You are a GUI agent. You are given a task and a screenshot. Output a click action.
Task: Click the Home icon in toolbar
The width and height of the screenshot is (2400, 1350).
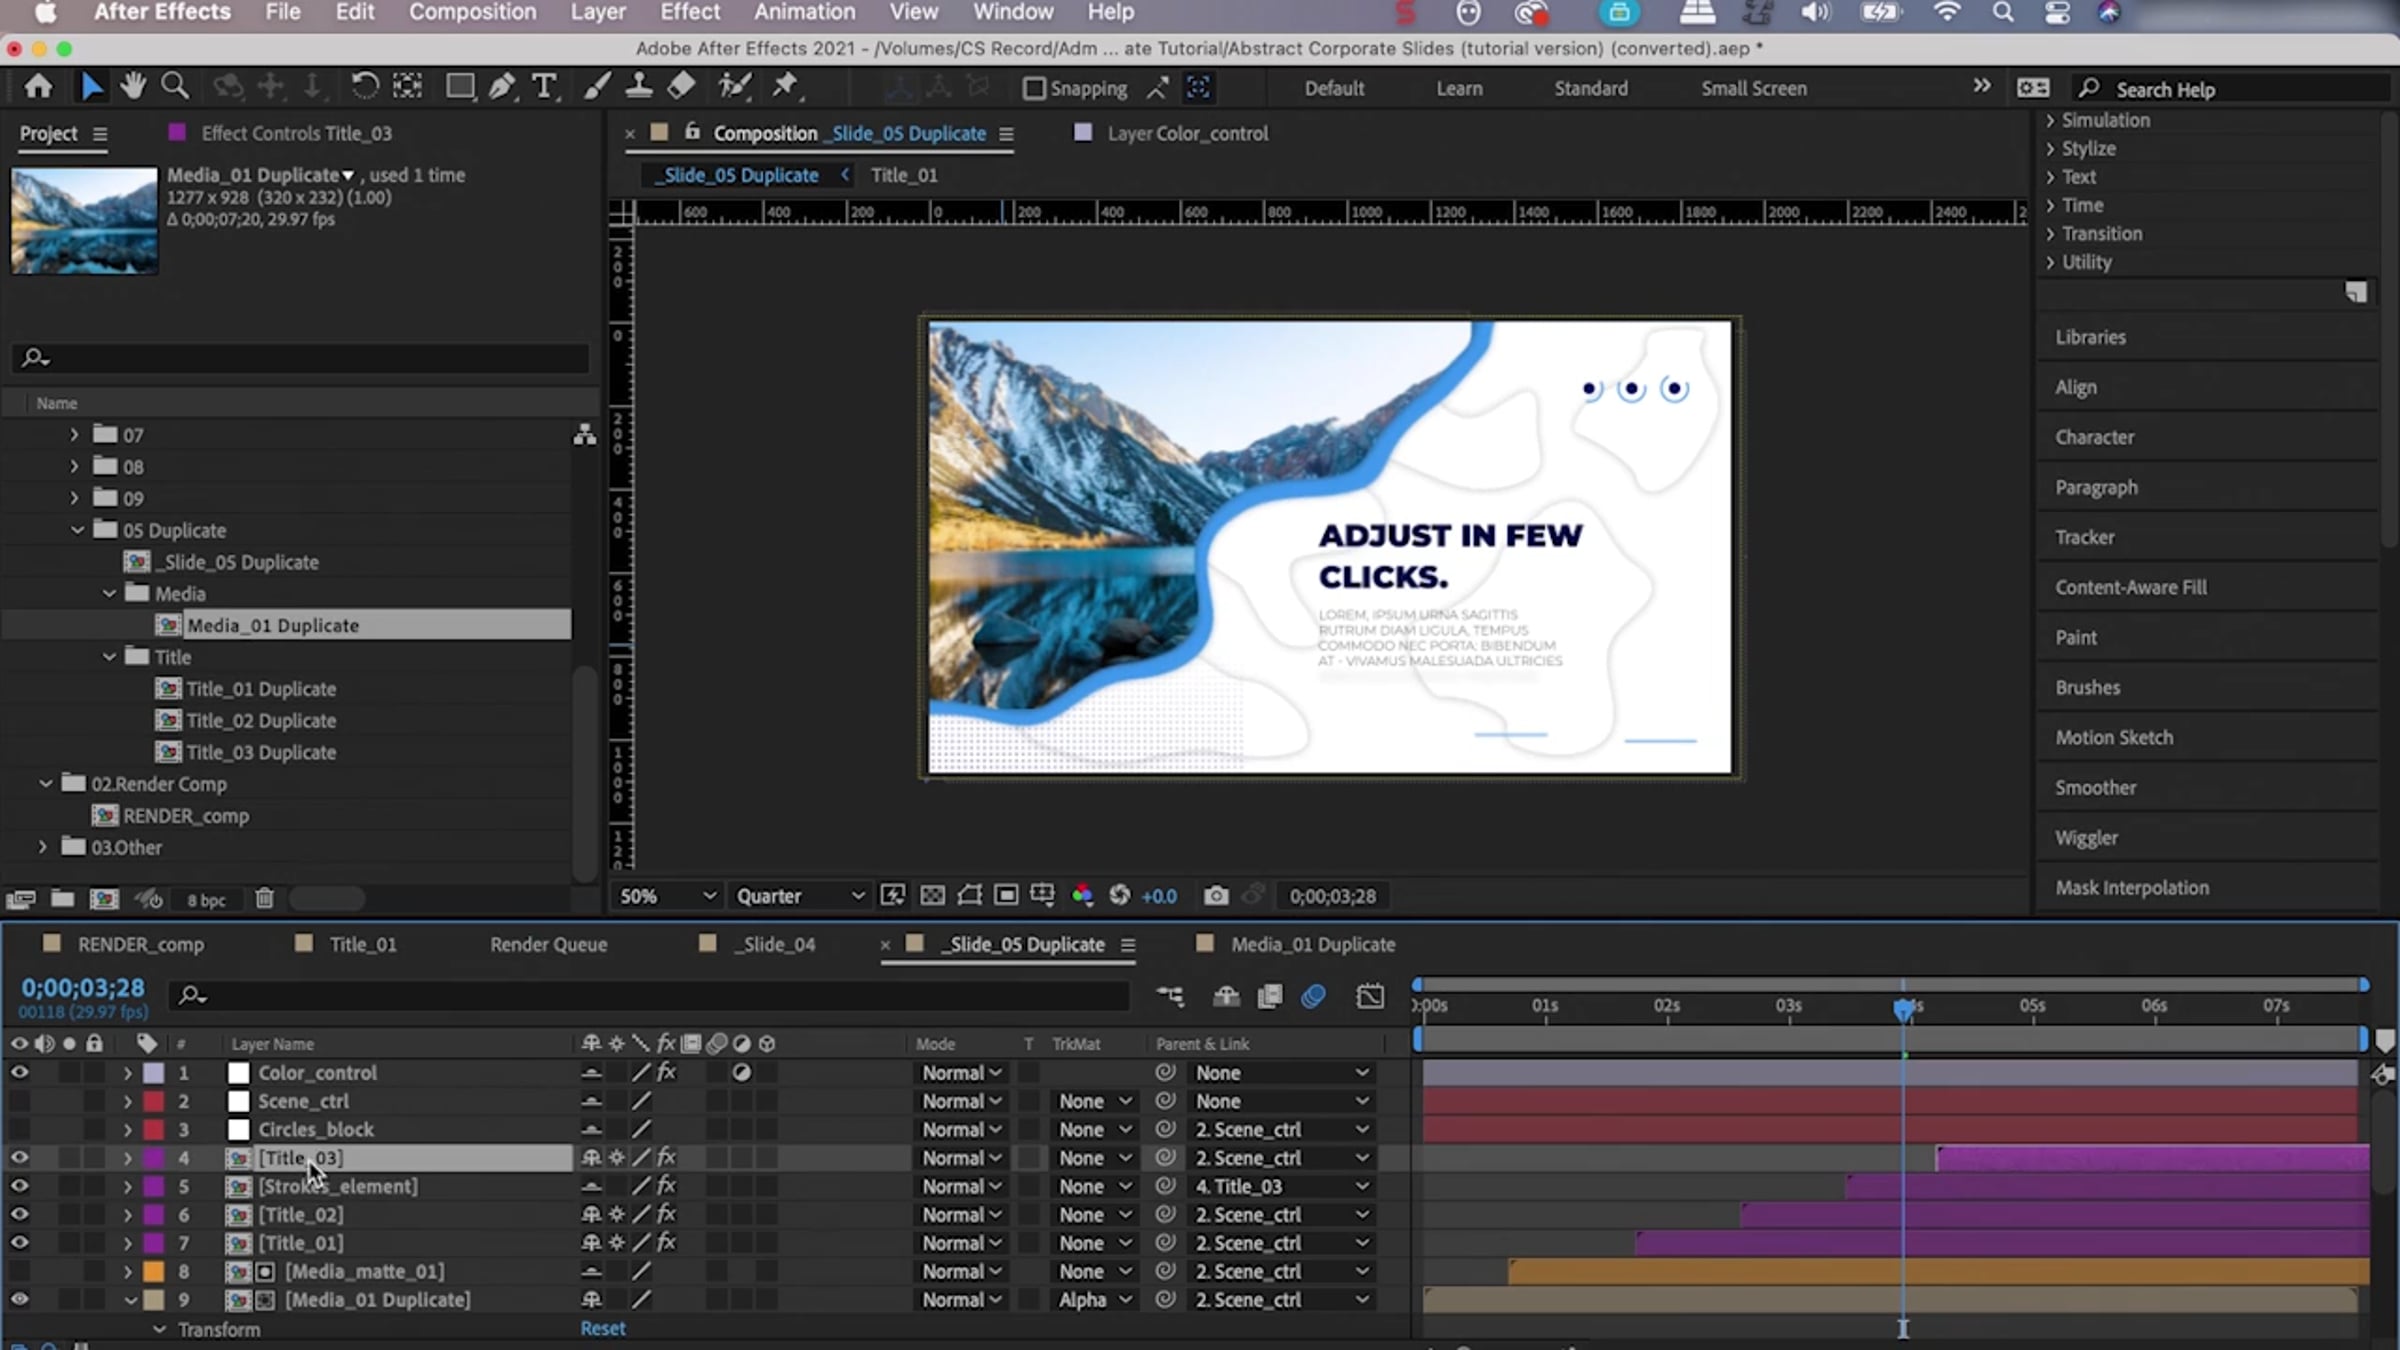pyautogui.click(x=38, y=87)
